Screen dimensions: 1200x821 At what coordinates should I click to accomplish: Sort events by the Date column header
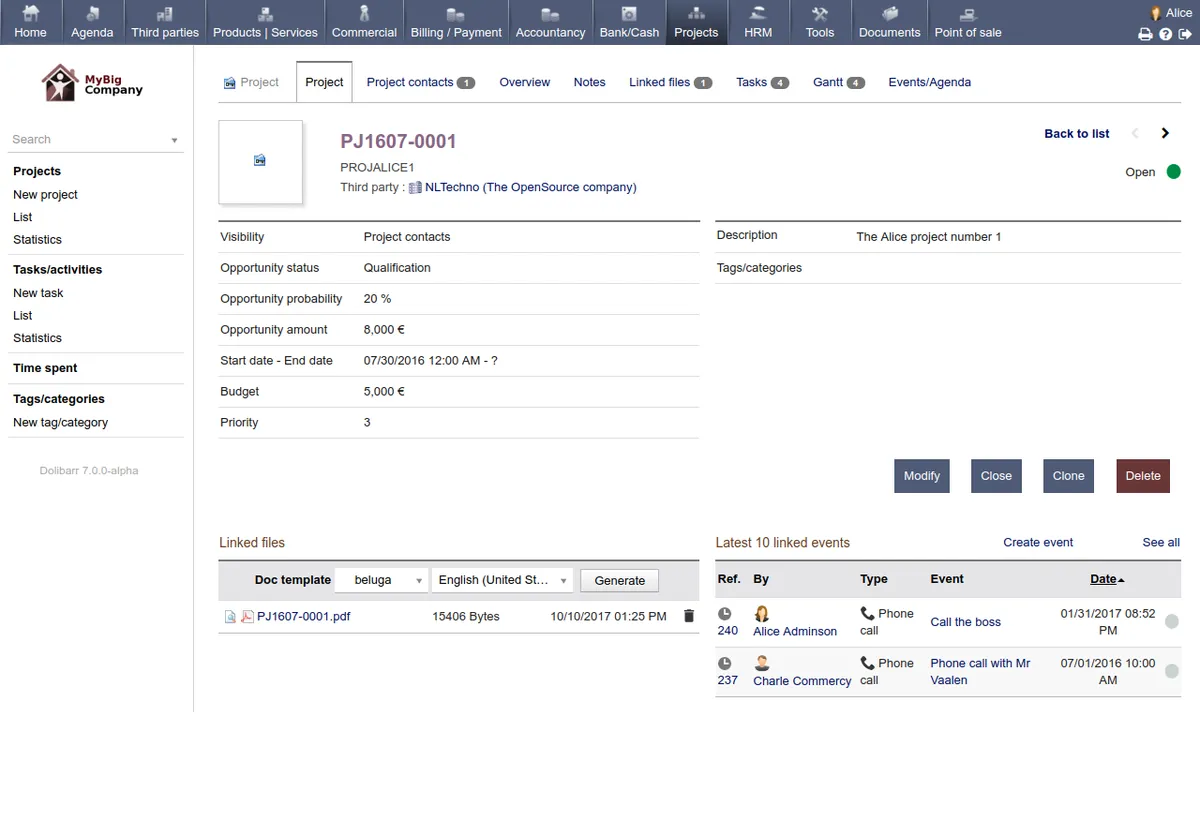(x=1106, y=579)
